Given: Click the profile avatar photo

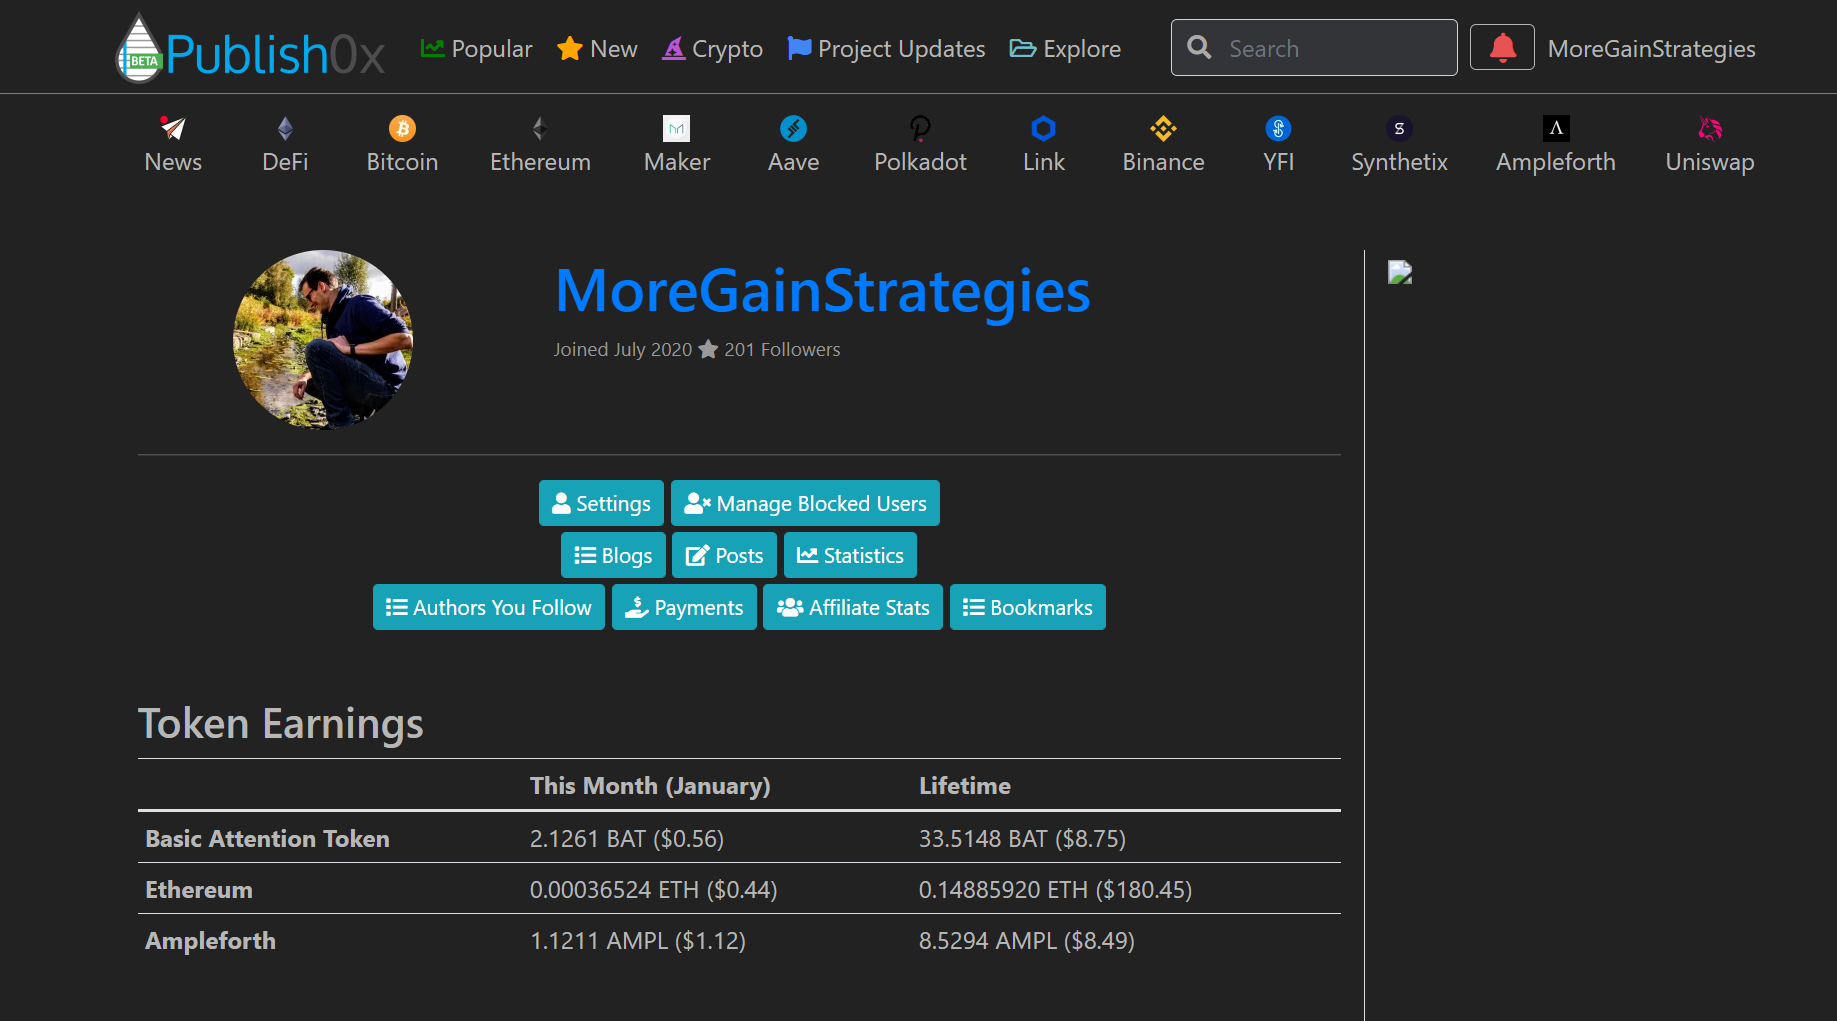Looking at the screenshot, I should (x=323, y=340).
